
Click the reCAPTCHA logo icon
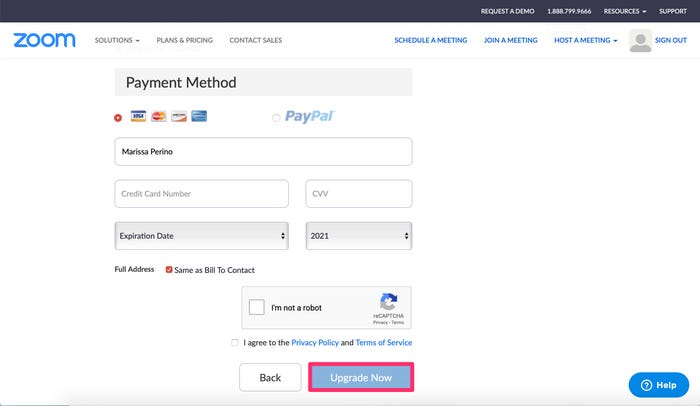click(x=389, y=301)
